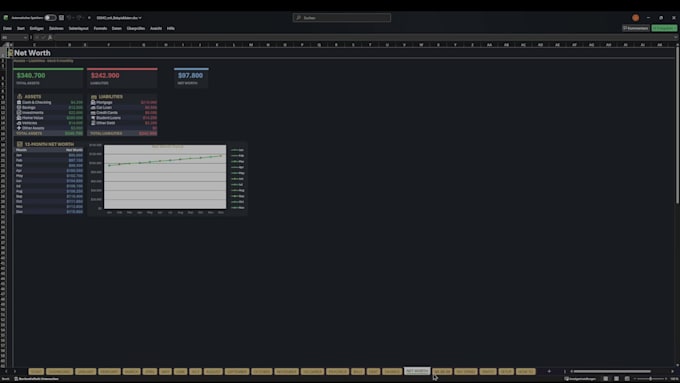Open the Datei menu
This screenshot has width=680, height=383.
pos(7,28)
